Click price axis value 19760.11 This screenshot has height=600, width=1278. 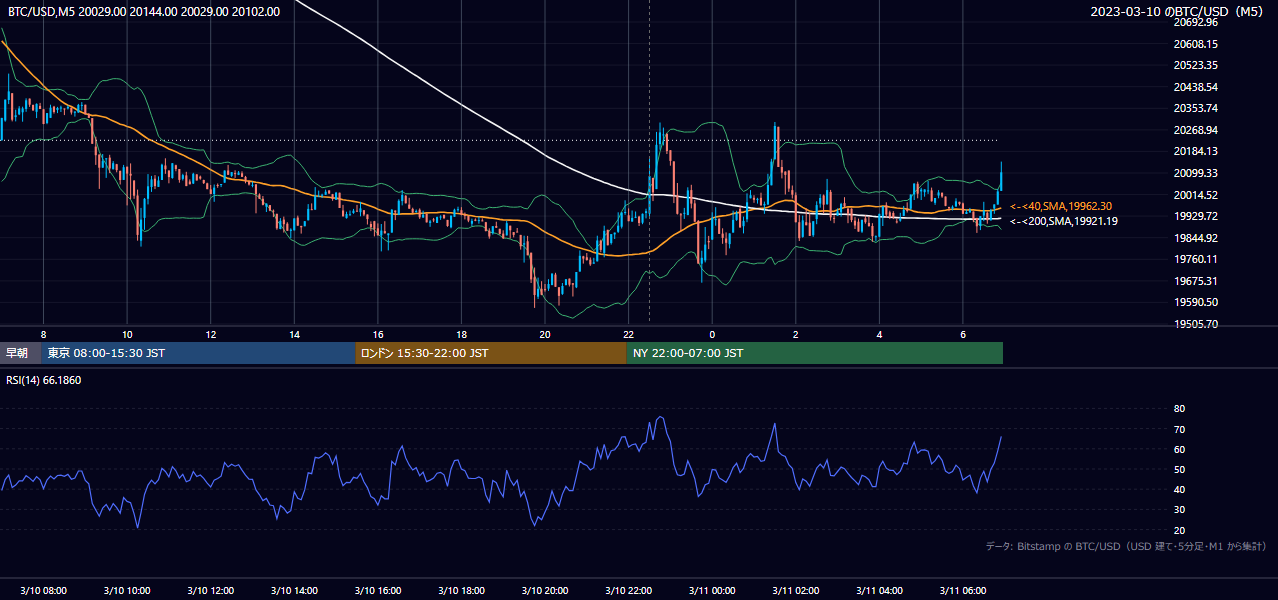(x=1196, y=259)
